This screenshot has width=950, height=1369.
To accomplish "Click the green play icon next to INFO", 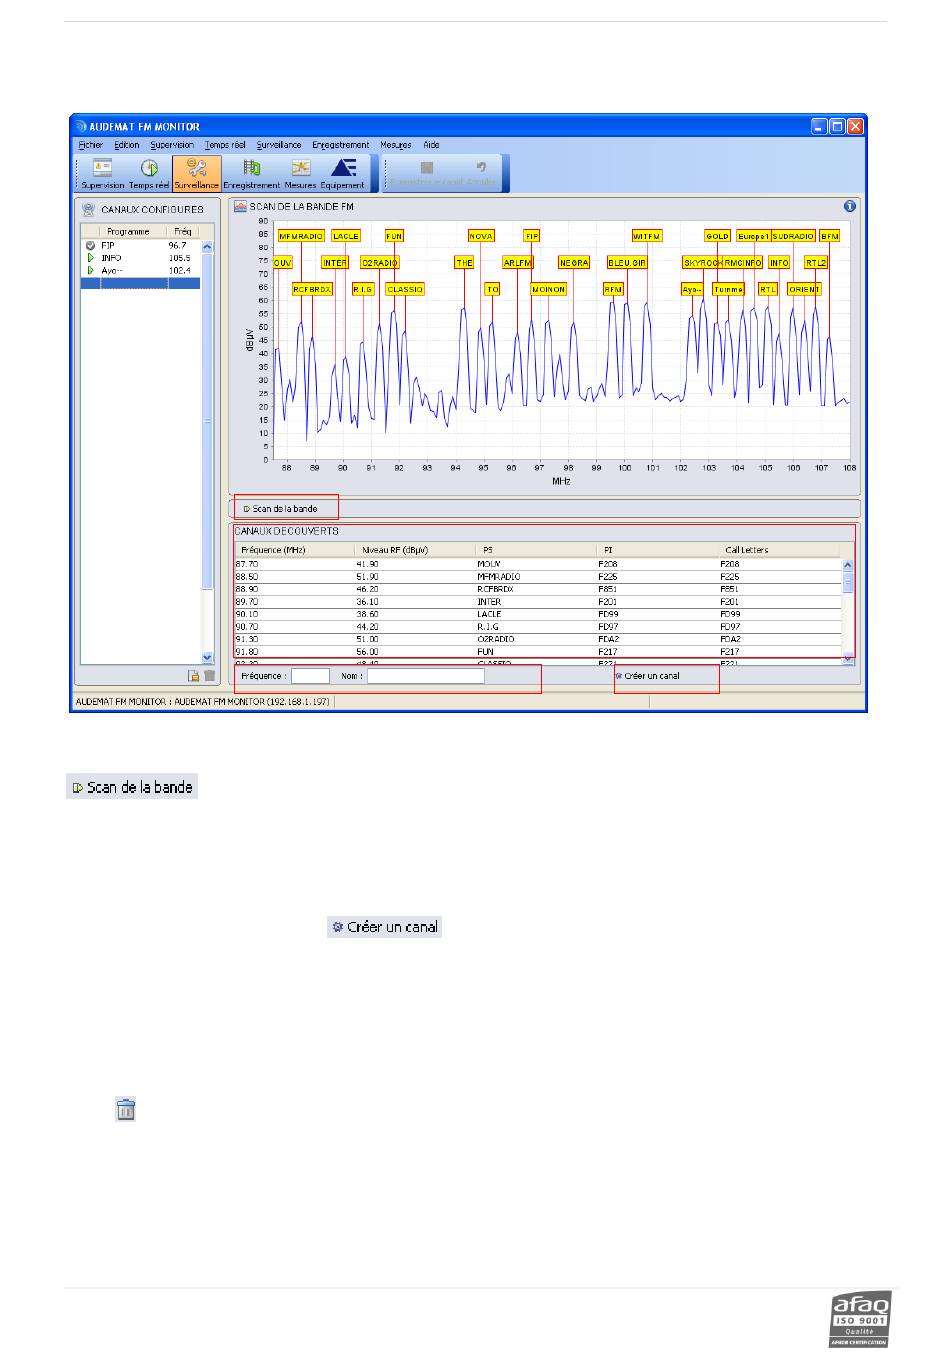I will pyautogui.click(x=90, y=258).
